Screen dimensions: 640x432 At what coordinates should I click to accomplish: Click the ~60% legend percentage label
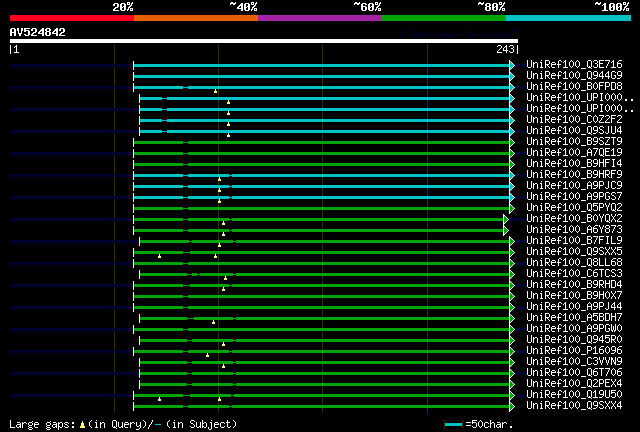tap(367, 7)
